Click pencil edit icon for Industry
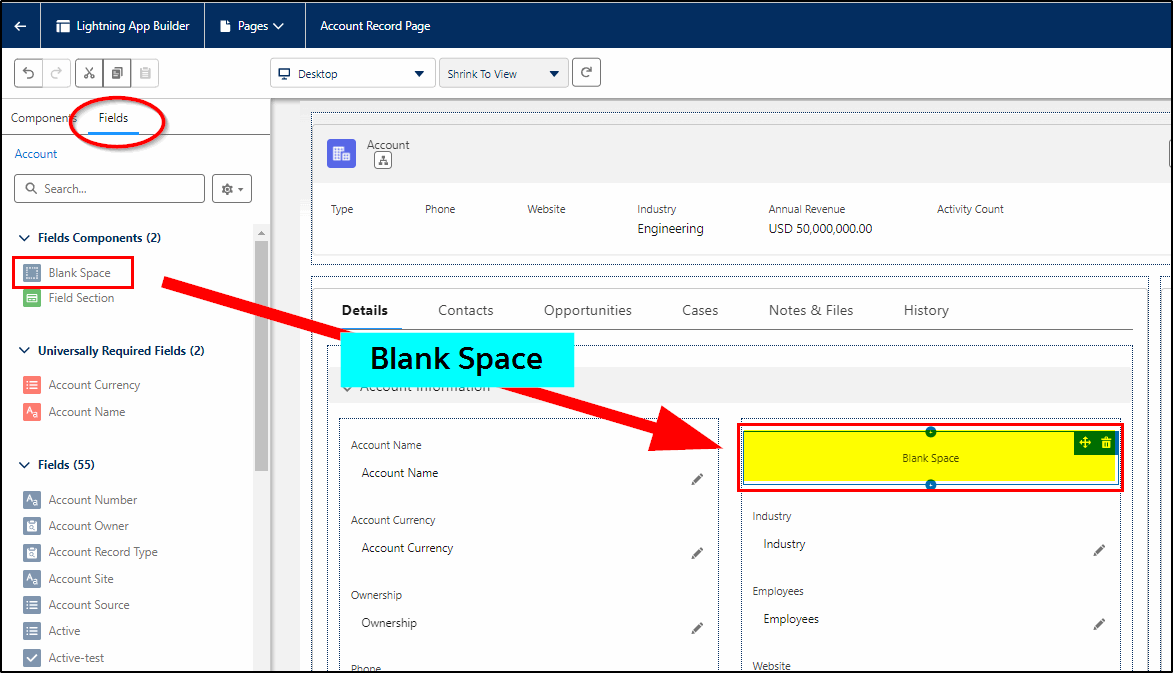 point(1099,550)
